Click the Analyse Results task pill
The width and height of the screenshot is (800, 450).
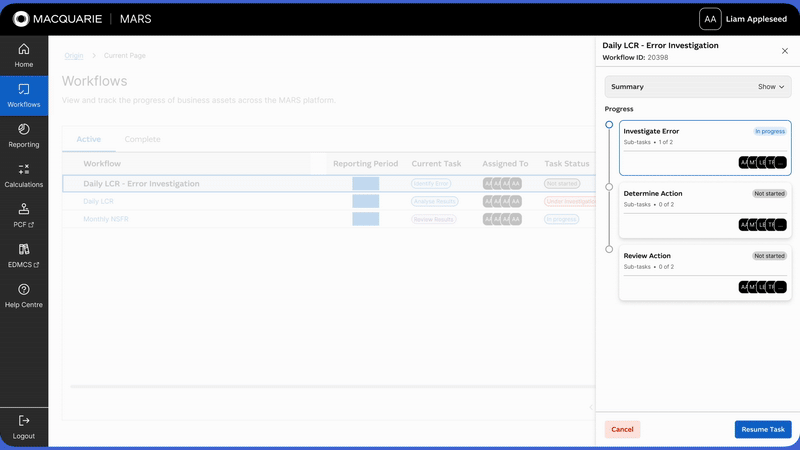(435, 202)
